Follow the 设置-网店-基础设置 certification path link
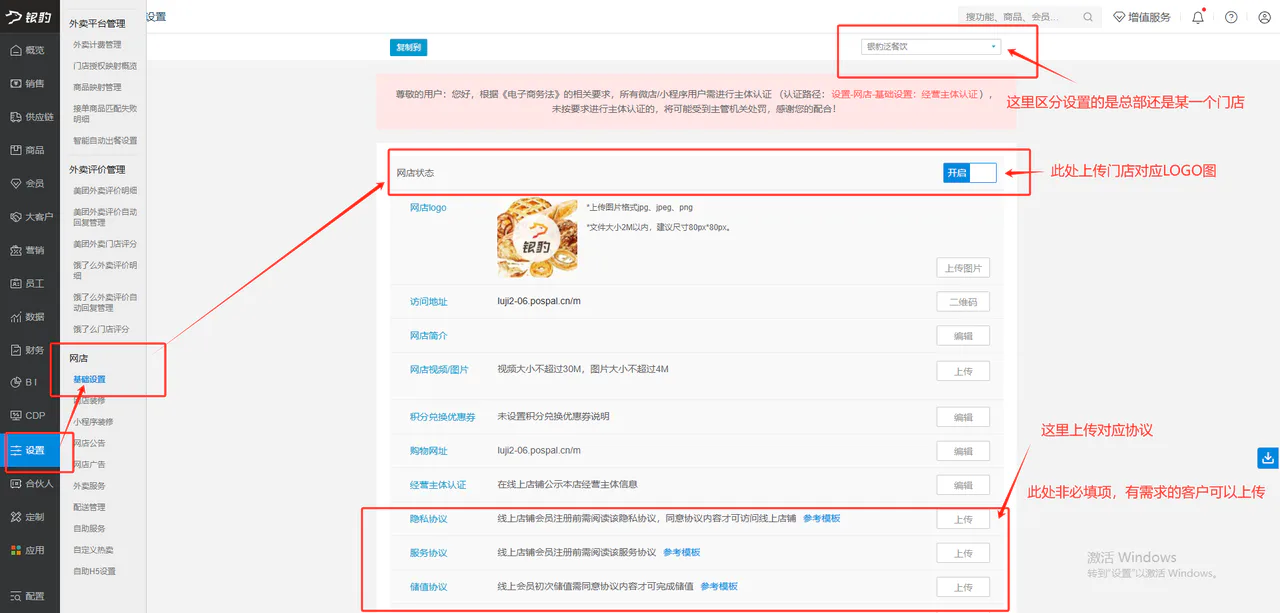The height and width of the screenshot is (613, 1280). click(x=905, y=94)
